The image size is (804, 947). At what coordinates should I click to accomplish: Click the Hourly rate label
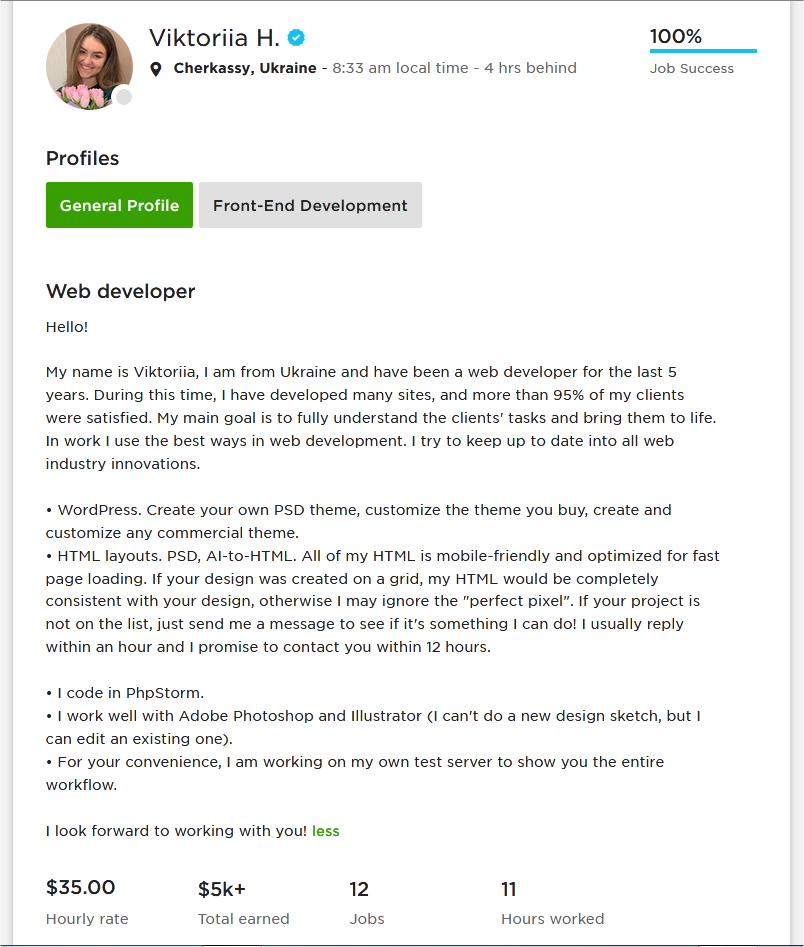coord(87,919)
